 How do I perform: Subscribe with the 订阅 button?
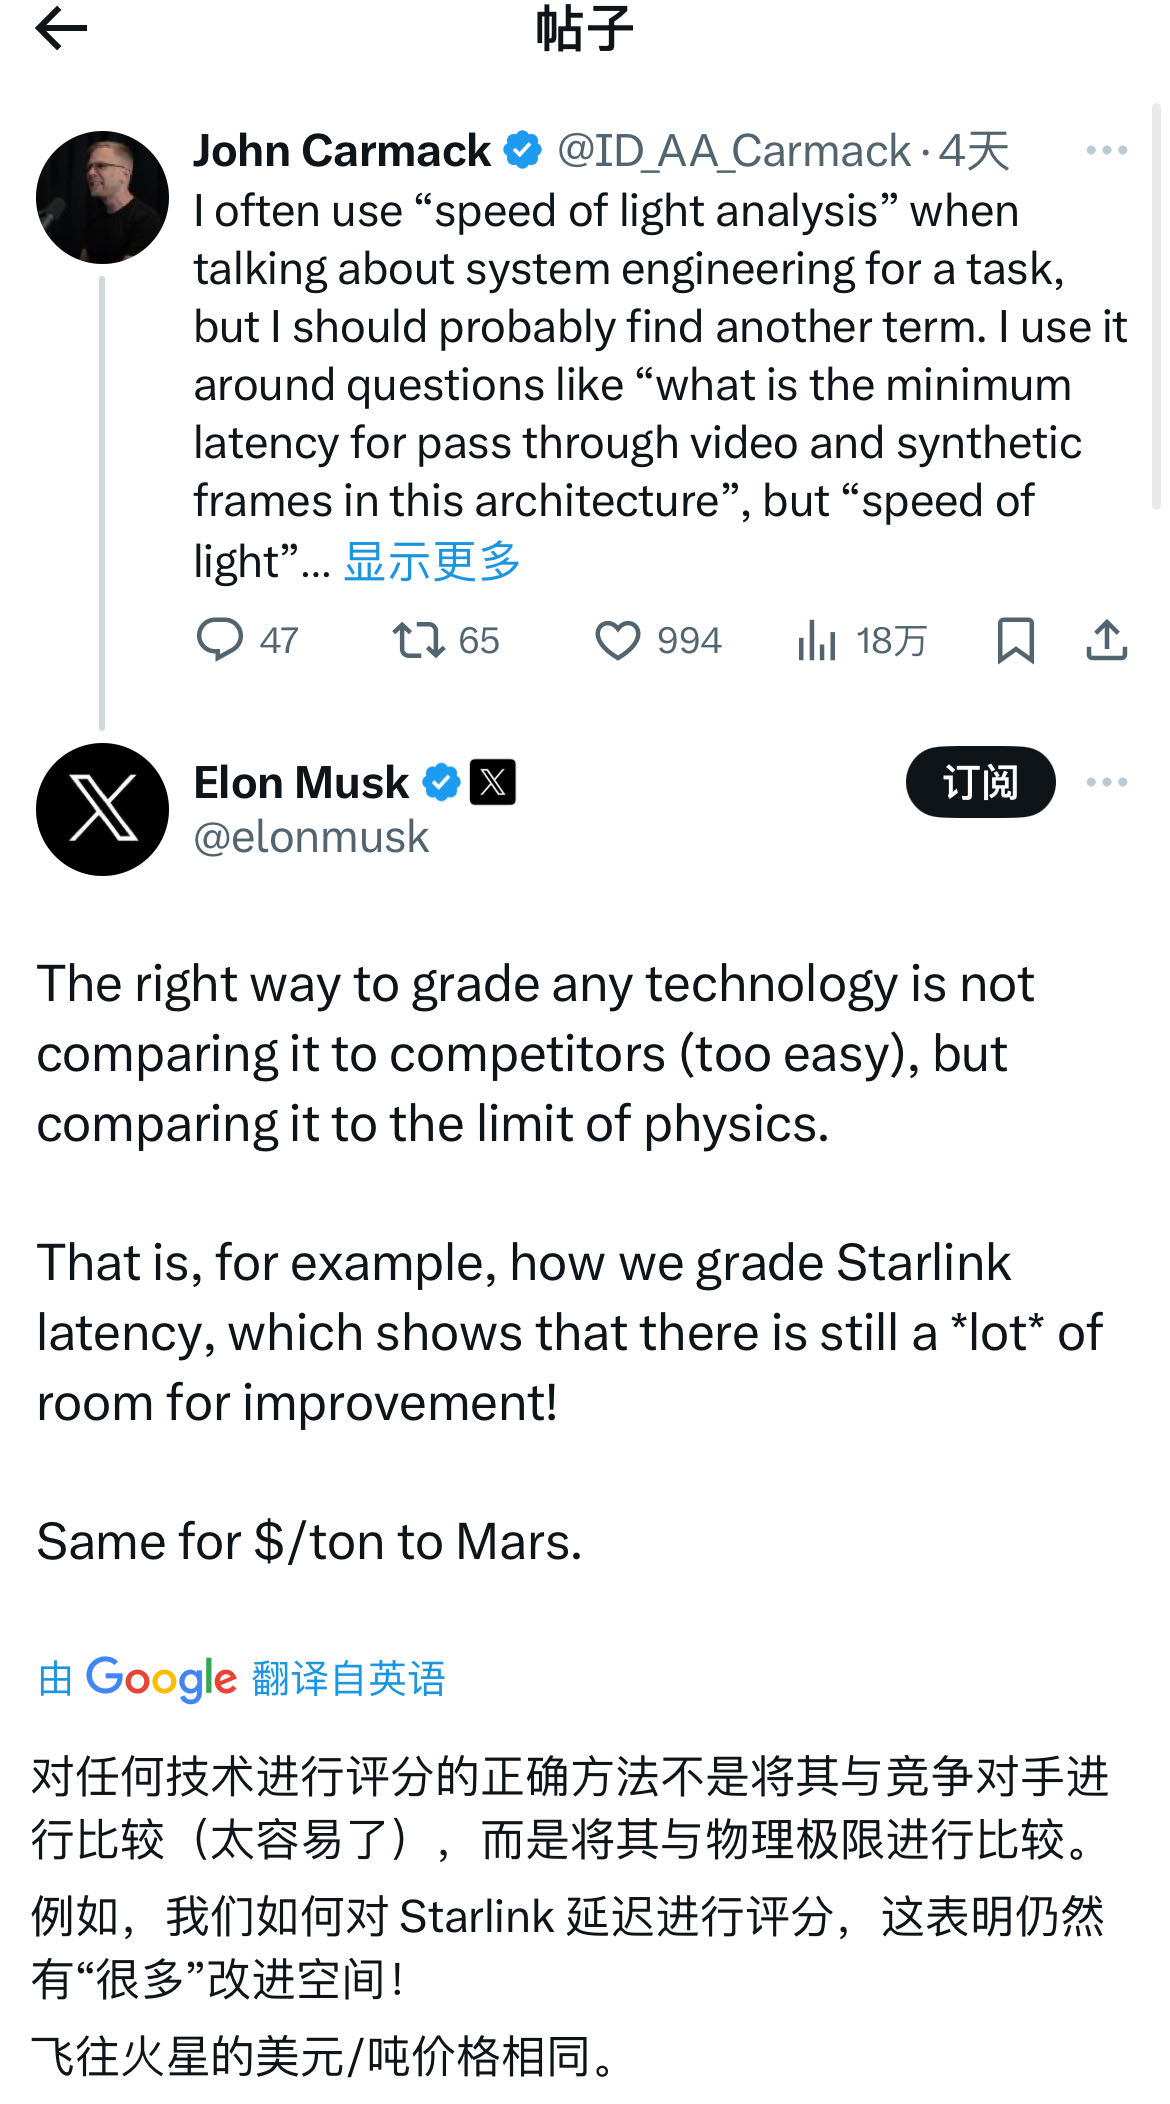(x=980, y=782)
